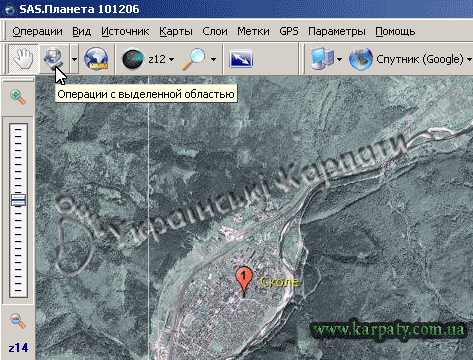Open the Метки menu
The height and width of the screenshot is (360, 473).
(x=253, y=31)
